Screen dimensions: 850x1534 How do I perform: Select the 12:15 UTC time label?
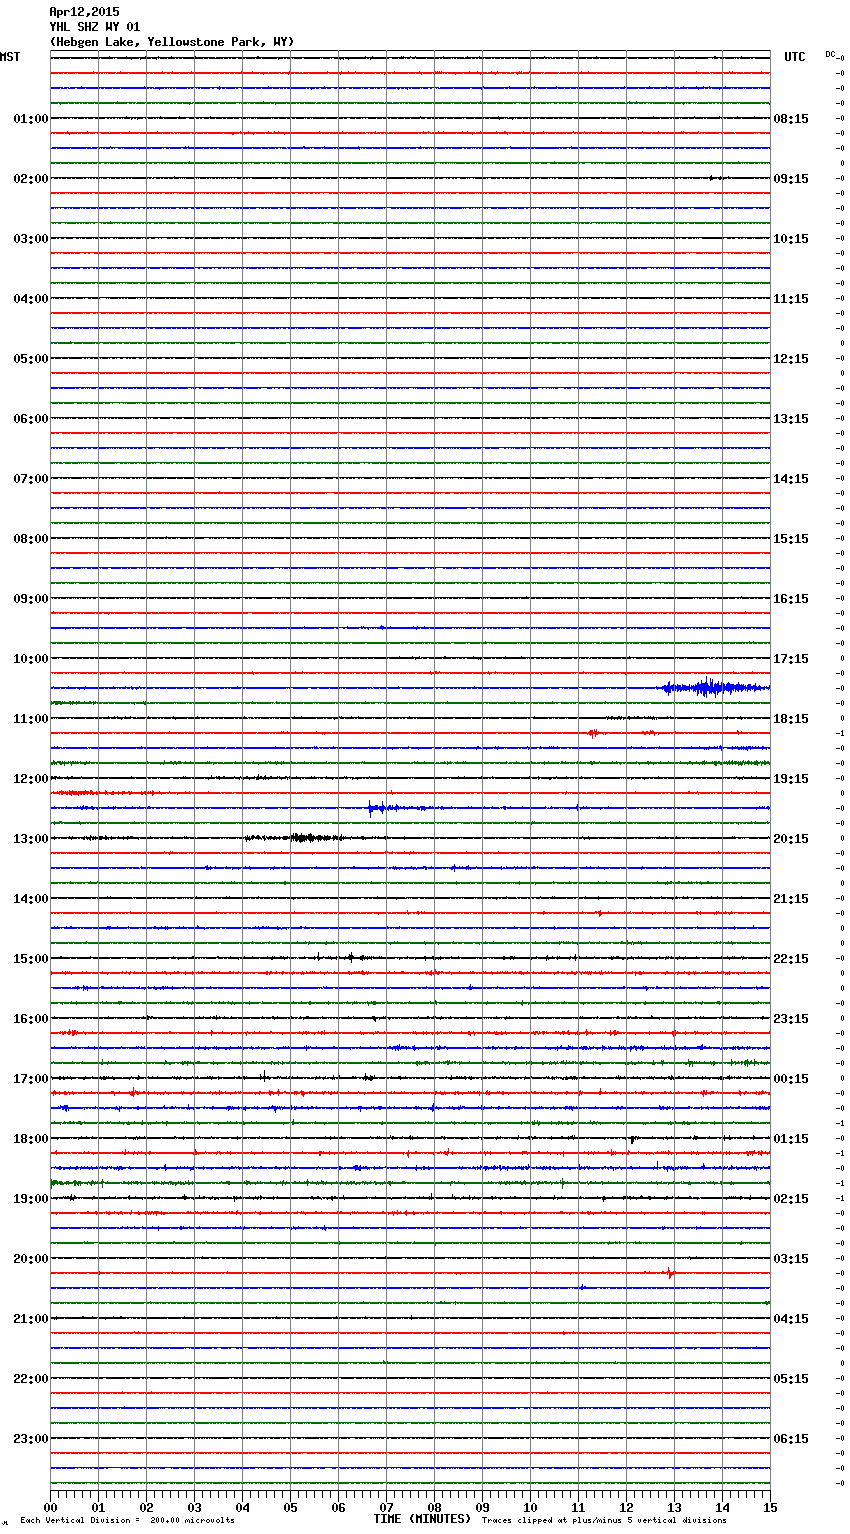point(791,359)
